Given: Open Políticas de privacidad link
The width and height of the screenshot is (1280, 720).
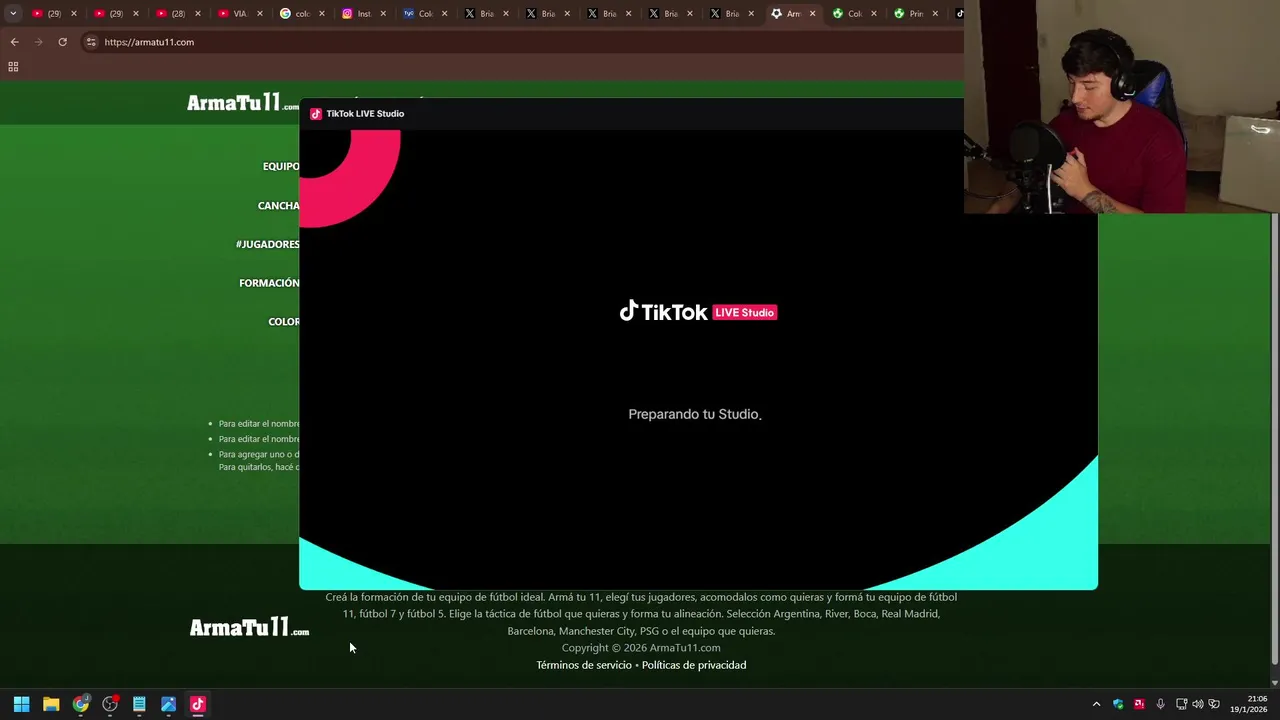Looking at the screenshot, I should (694, 665).
